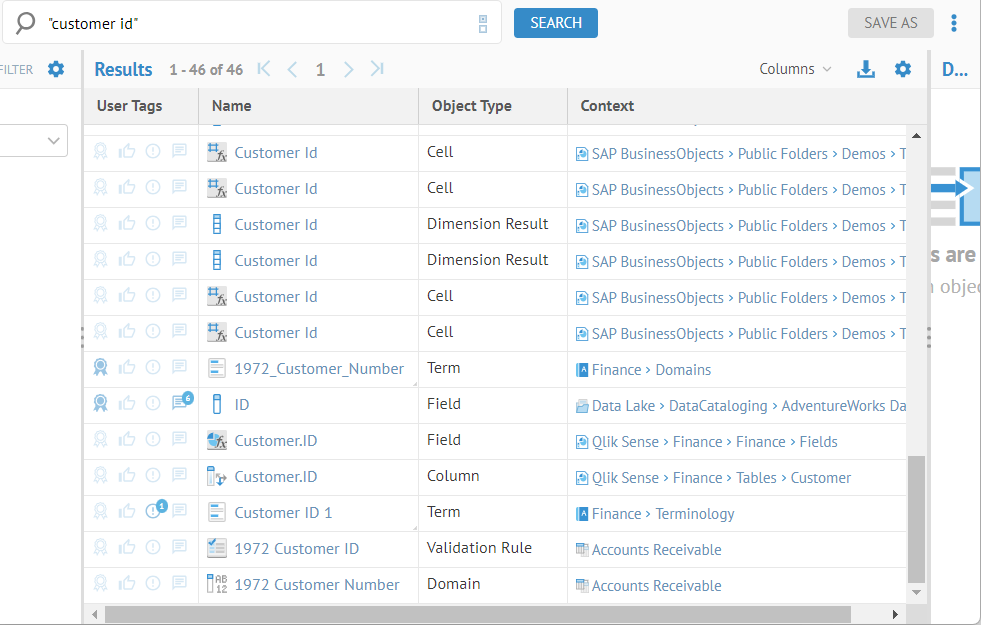Open results settings gear icon
Viewport: 981px width, 625px height.
click(903, 69)
